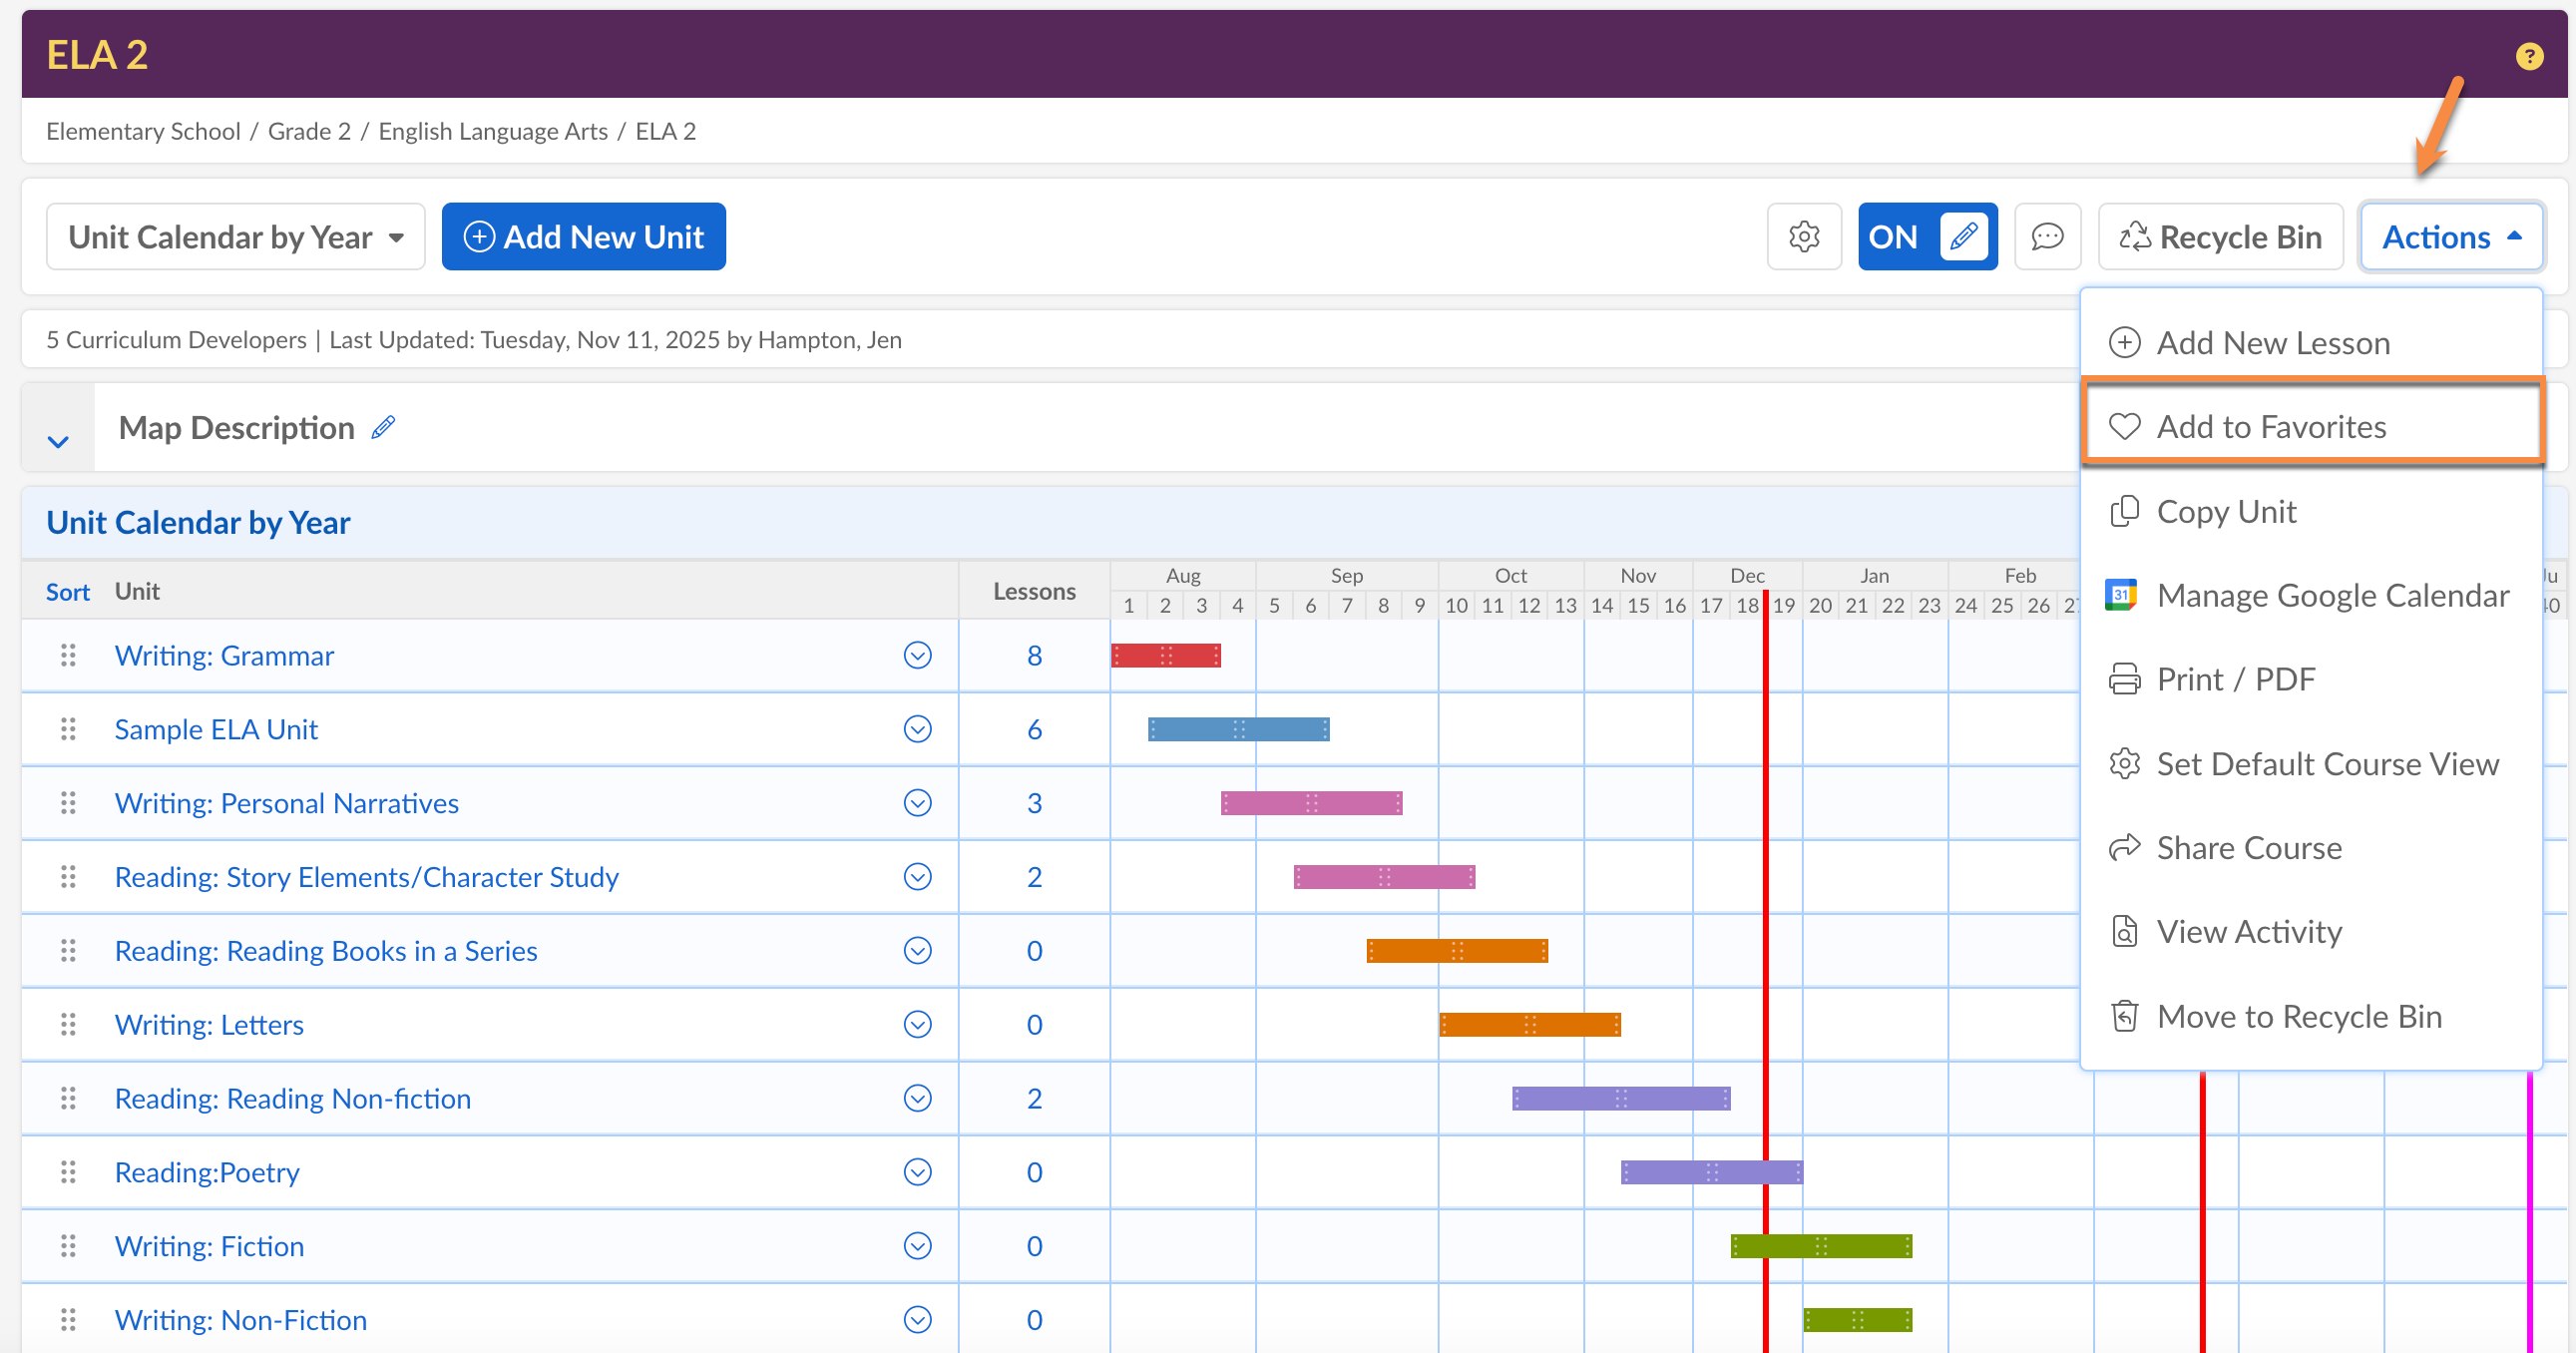Click the settings gear icon in toolbar
The width and height of the screenshot is (2576, 1353).
1803,237
